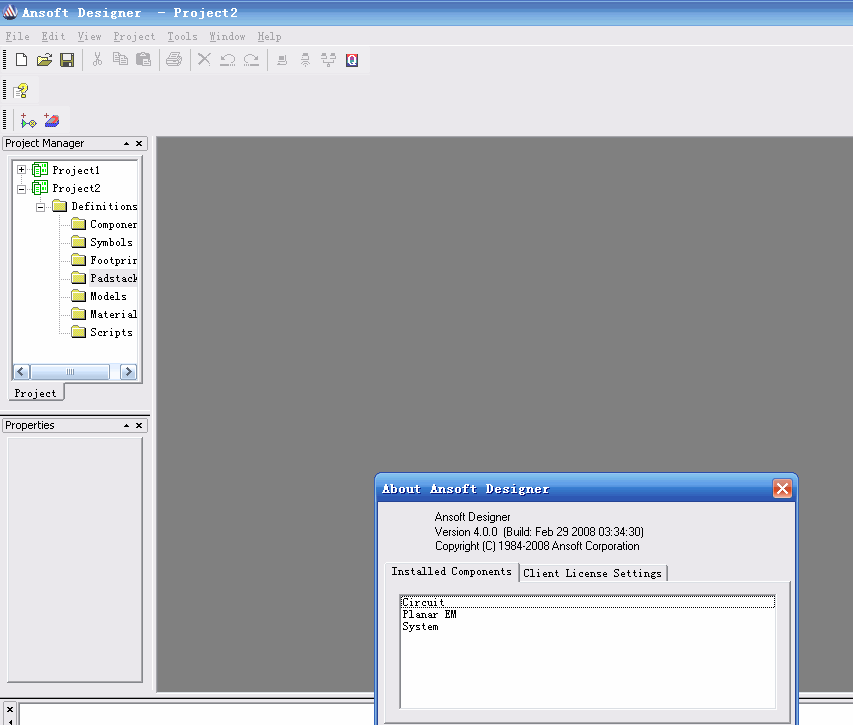Open the blue Q toolbar icon

352,60
